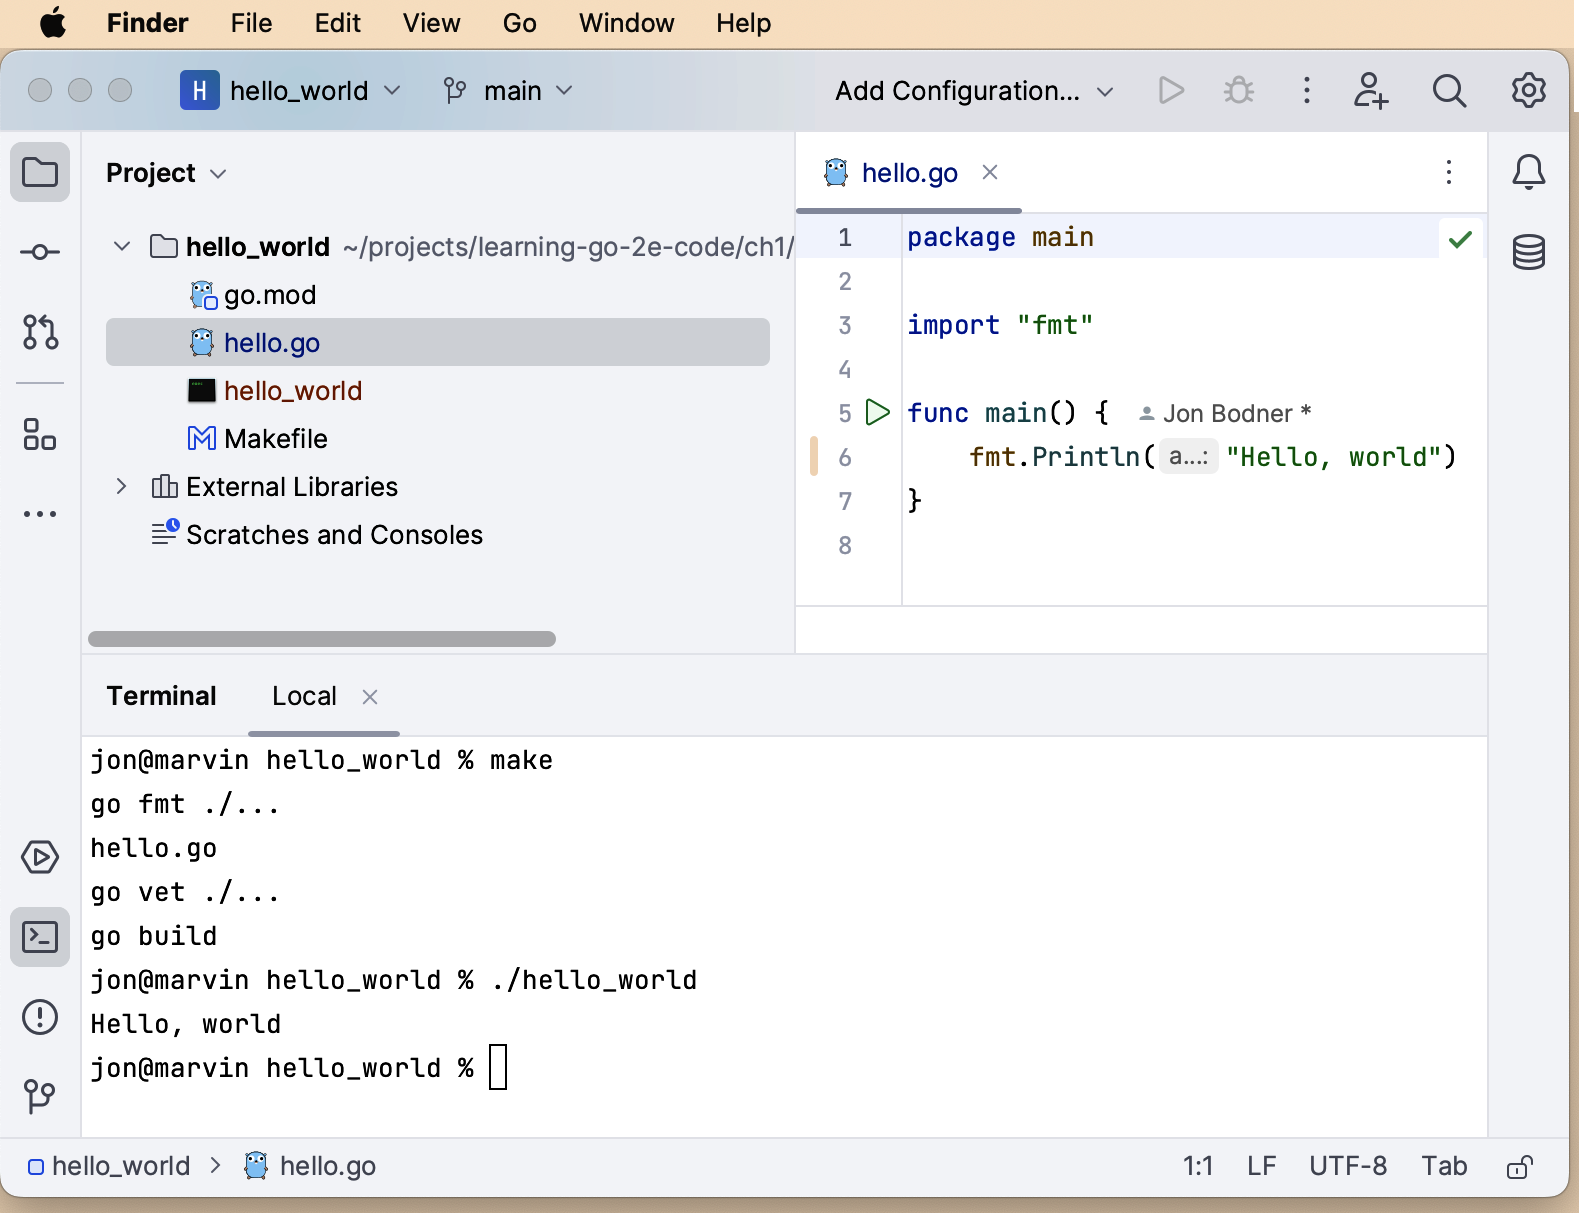1579x1213 pixels.
Task: Open the Edit menu
Action: tap(337, 23)
